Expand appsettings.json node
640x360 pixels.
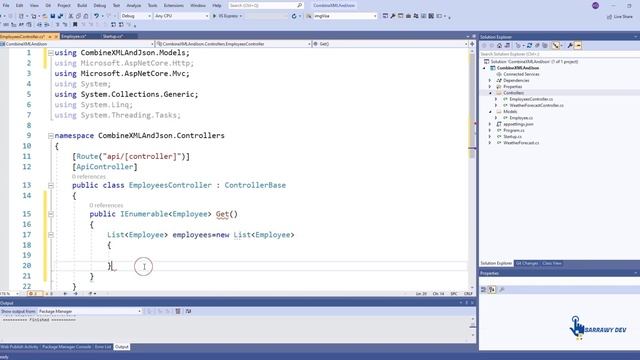491,124
